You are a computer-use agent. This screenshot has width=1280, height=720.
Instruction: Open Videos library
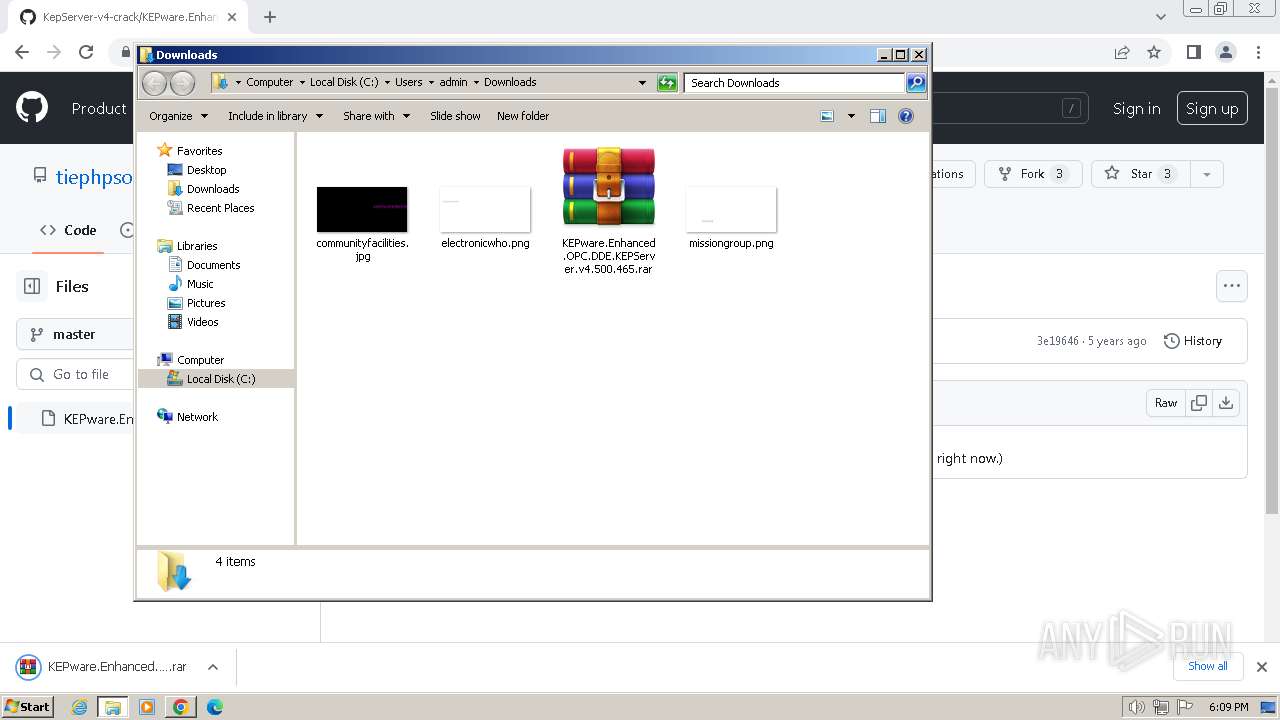pyautogui.click(x=202, y=322)
